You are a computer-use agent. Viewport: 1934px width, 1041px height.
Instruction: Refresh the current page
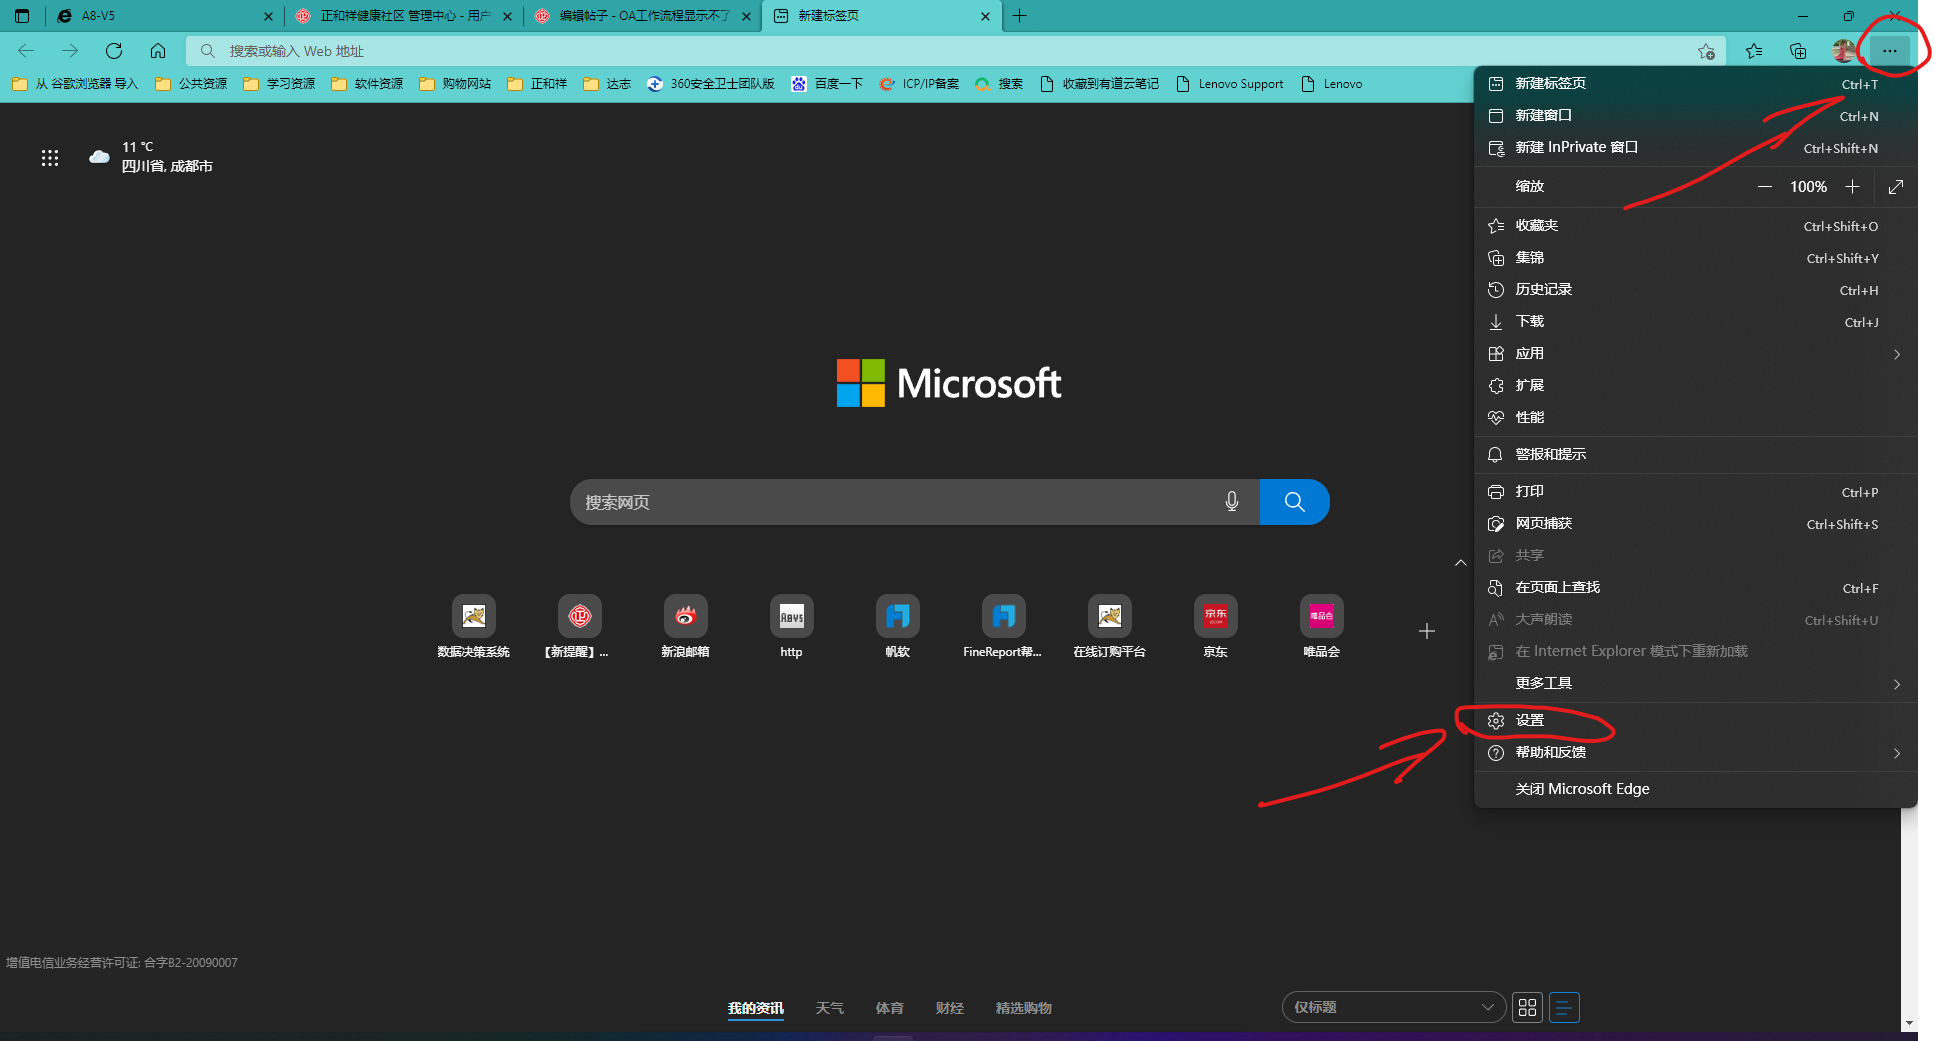(x=114, y=51)
